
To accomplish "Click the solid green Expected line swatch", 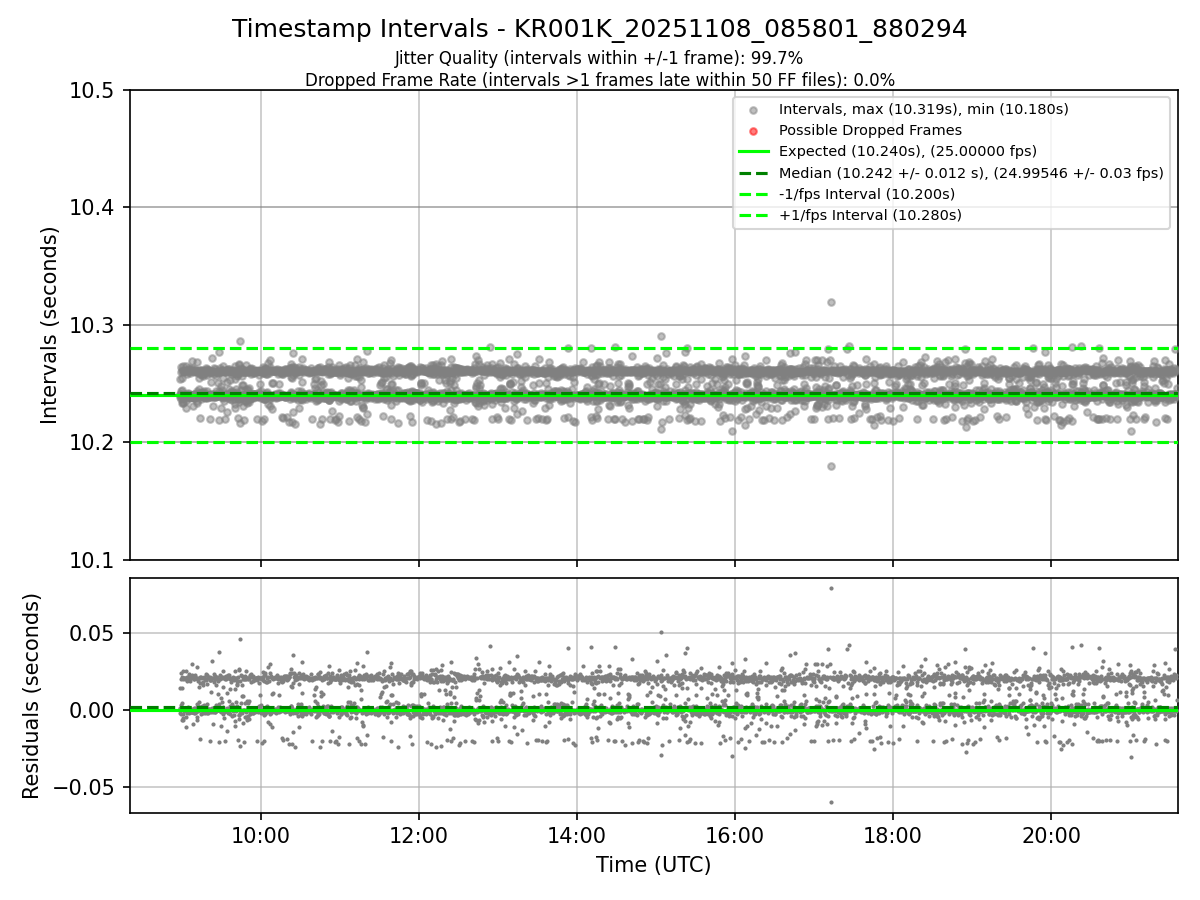I will [754, 151].
